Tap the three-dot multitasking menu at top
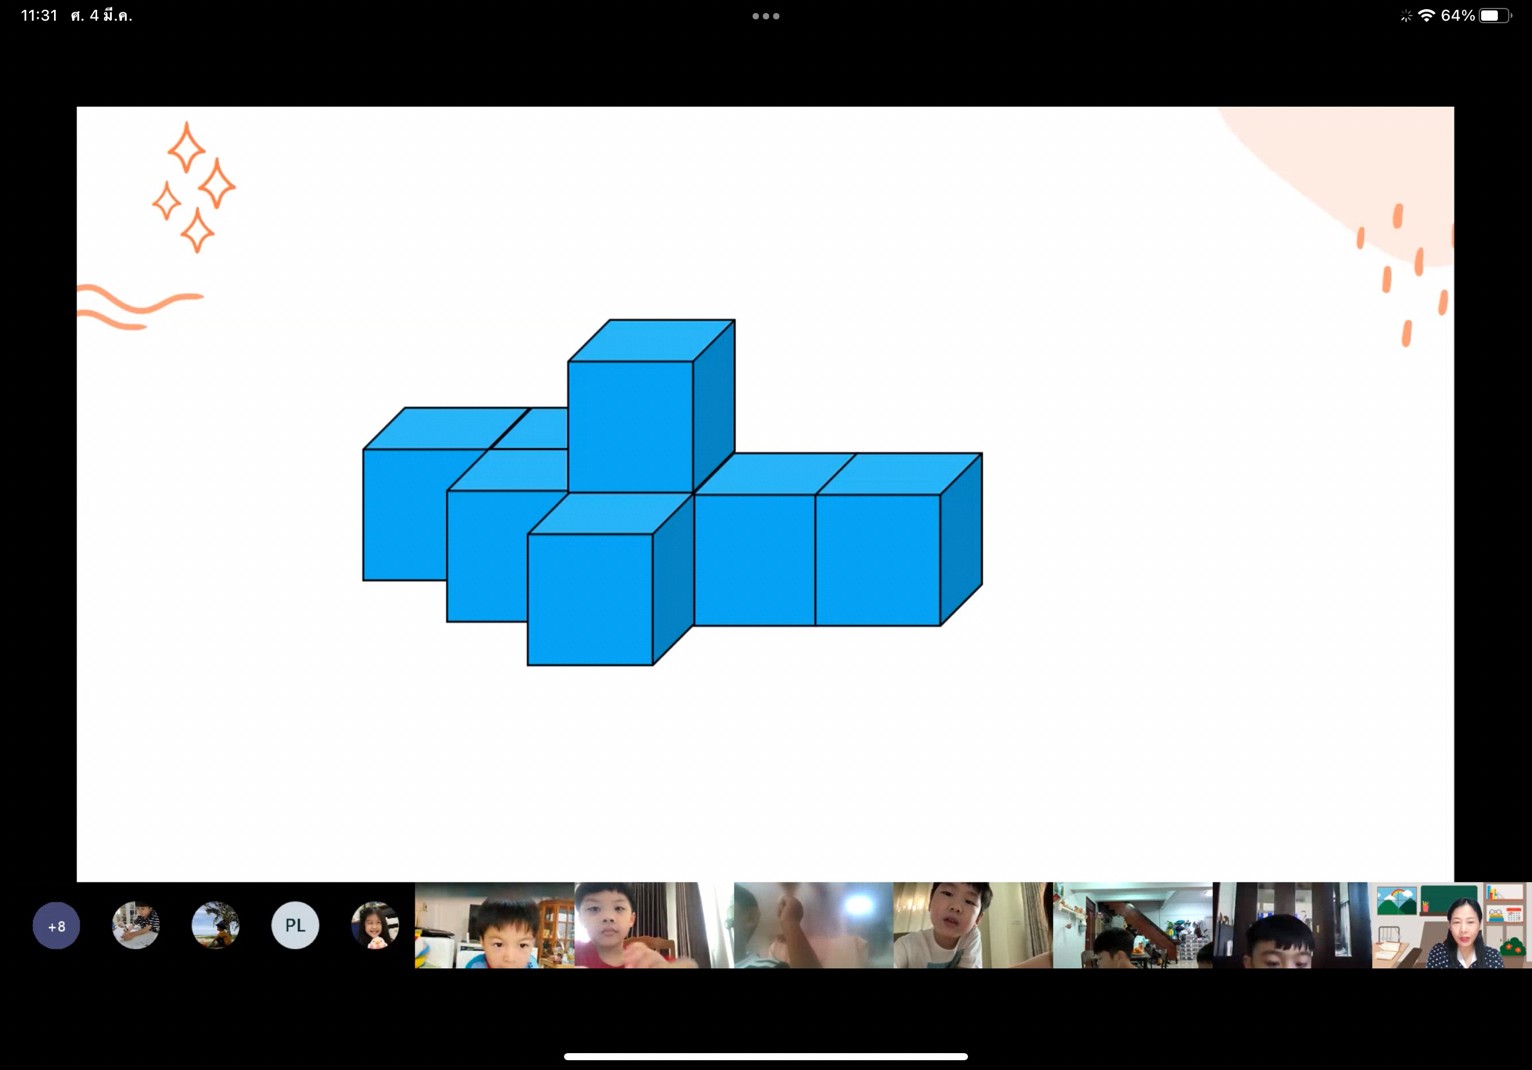 pos(766,16)
